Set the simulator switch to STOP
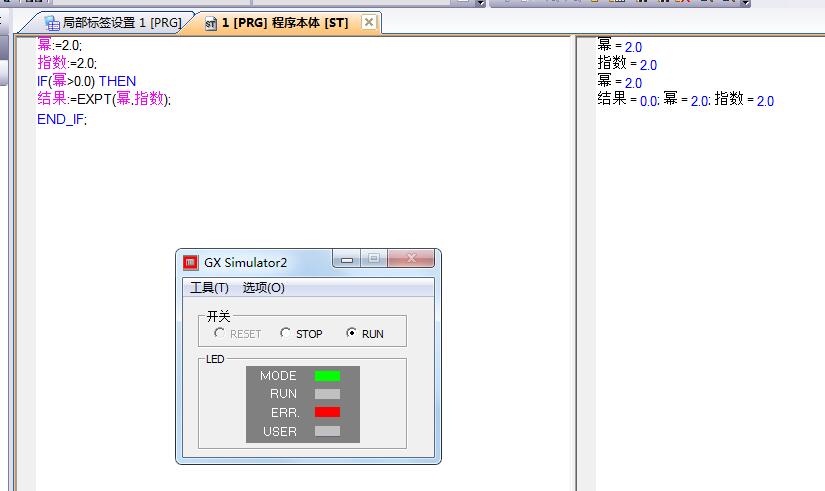825x491 pixels. pyautogui.click(x=286, y=333)
